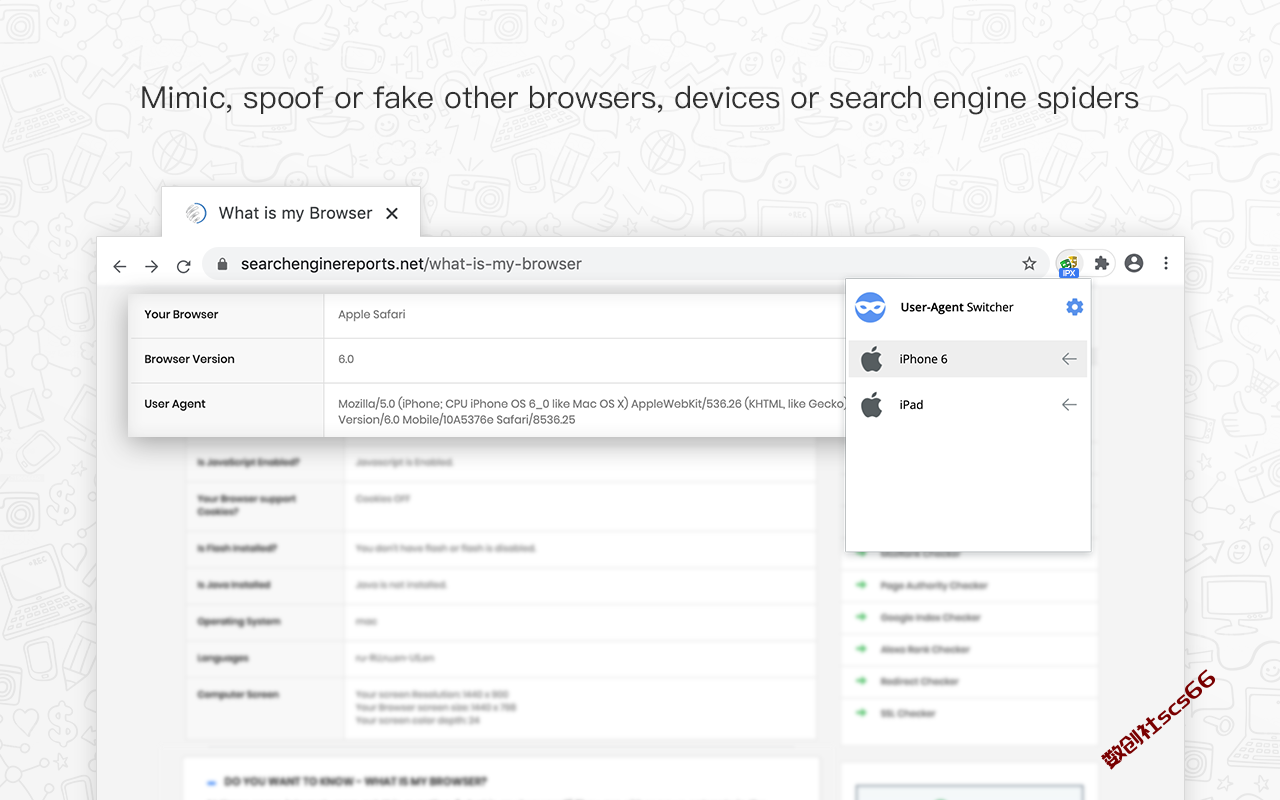Click the padlock site security icon
Viewport: 1280px width, 800px height.
[x=222, y=264]
